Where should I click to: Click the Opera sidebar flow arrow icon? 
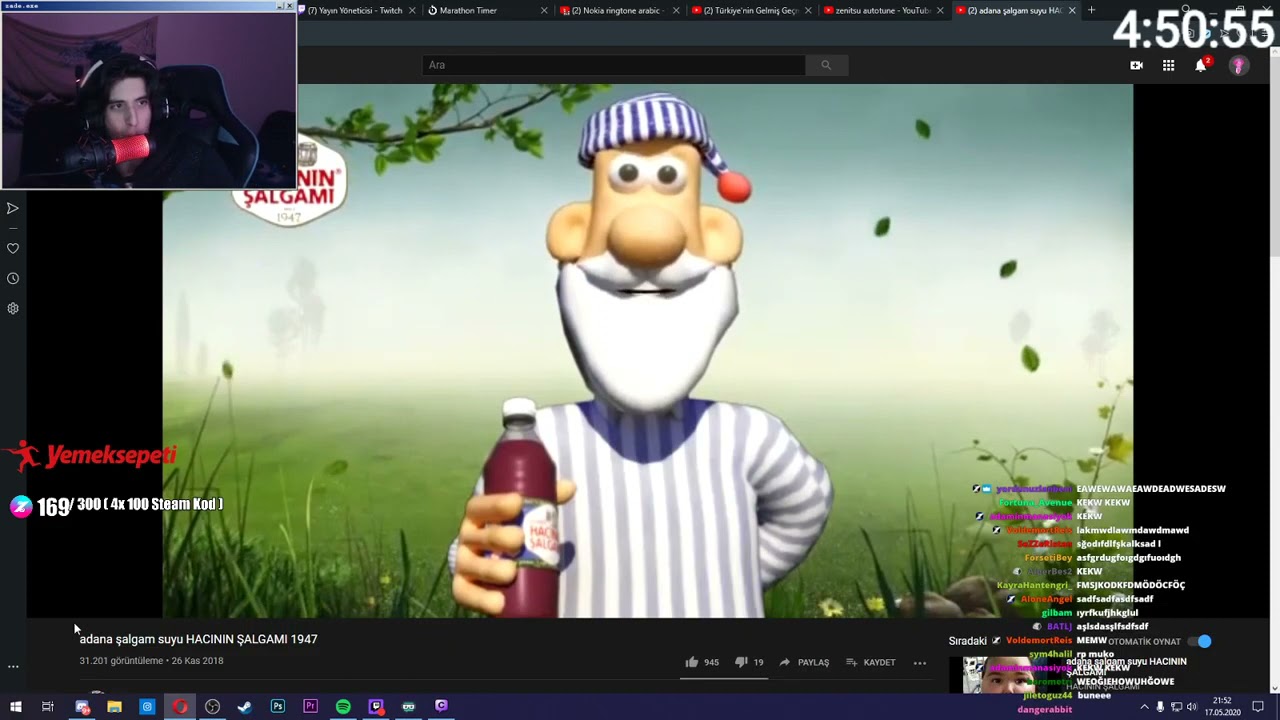tap(13, 208)
